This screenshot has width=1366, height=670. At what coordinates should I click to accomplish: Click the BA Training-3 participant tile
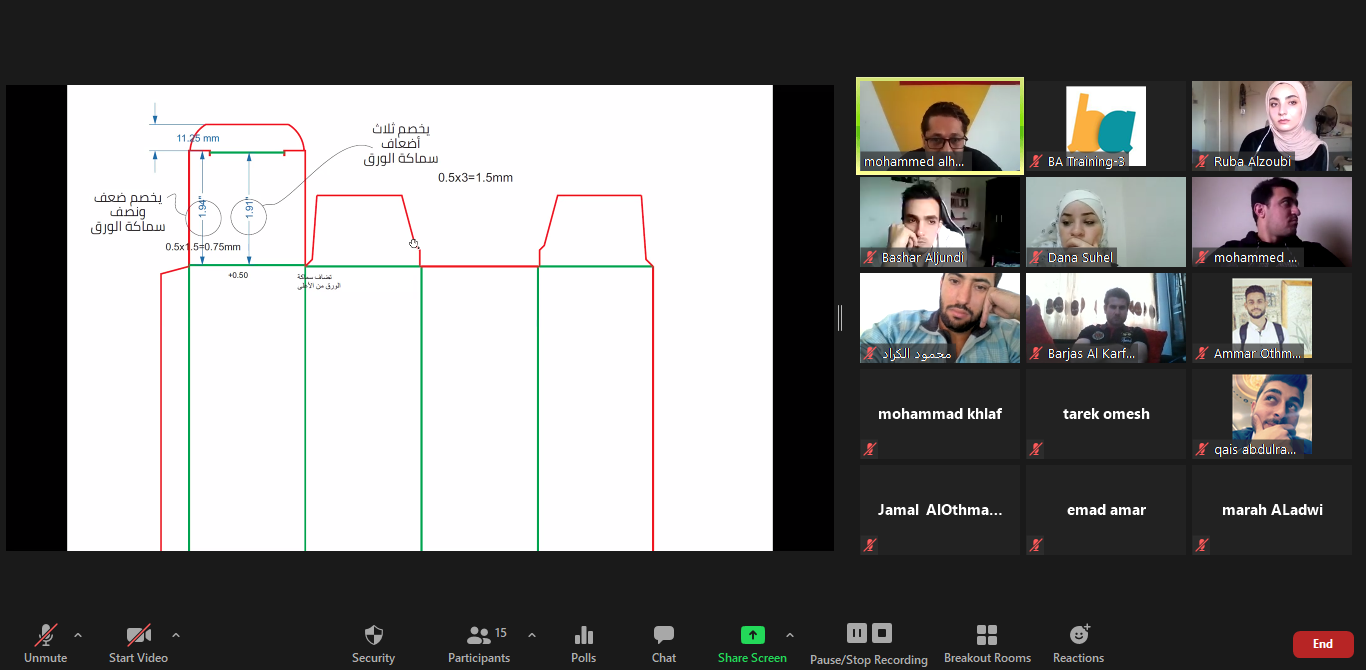[1105, 126]
